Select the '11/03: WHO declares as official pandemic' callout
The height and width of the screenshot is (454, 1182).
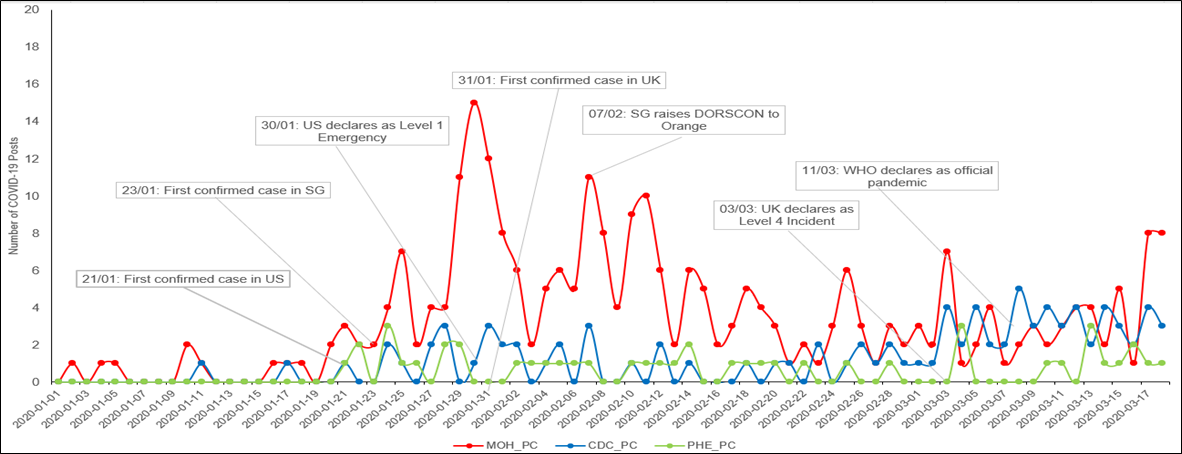[x=898, y=176]
